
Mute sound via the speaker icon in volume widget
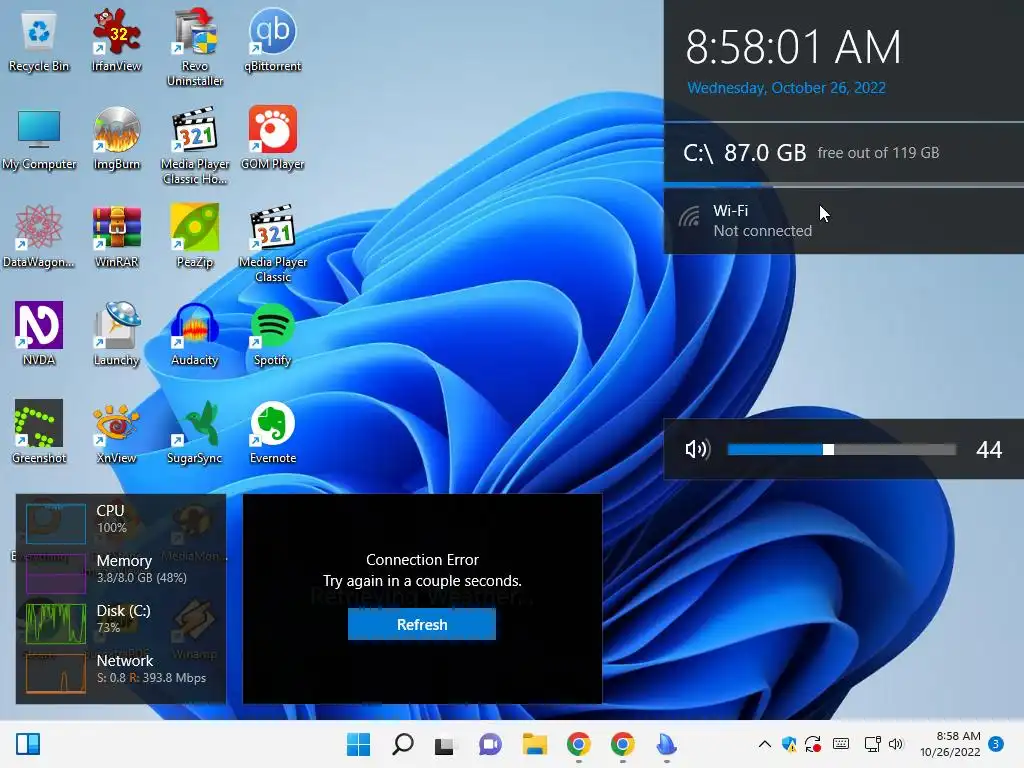click(697, 449)
